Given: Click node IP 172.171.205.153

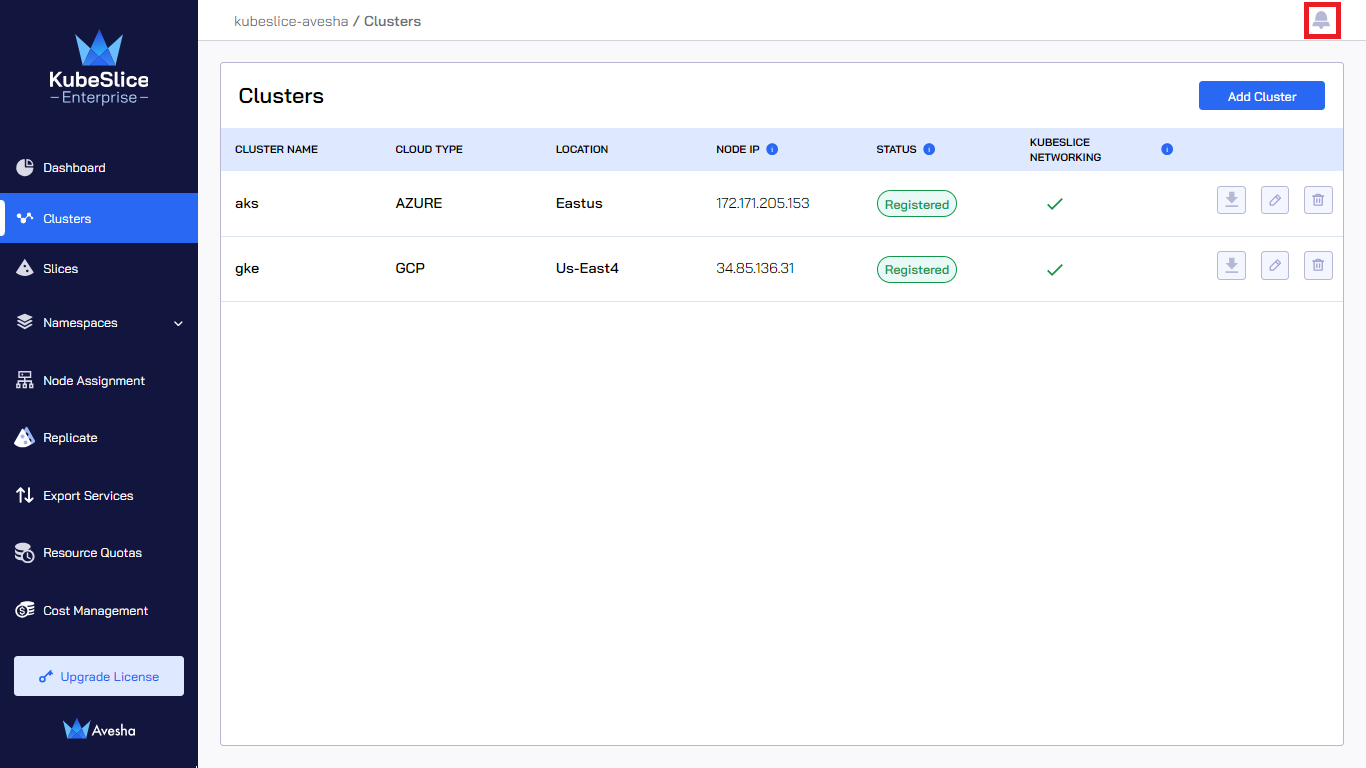Looking at the screenshot, I should [763, 203].
